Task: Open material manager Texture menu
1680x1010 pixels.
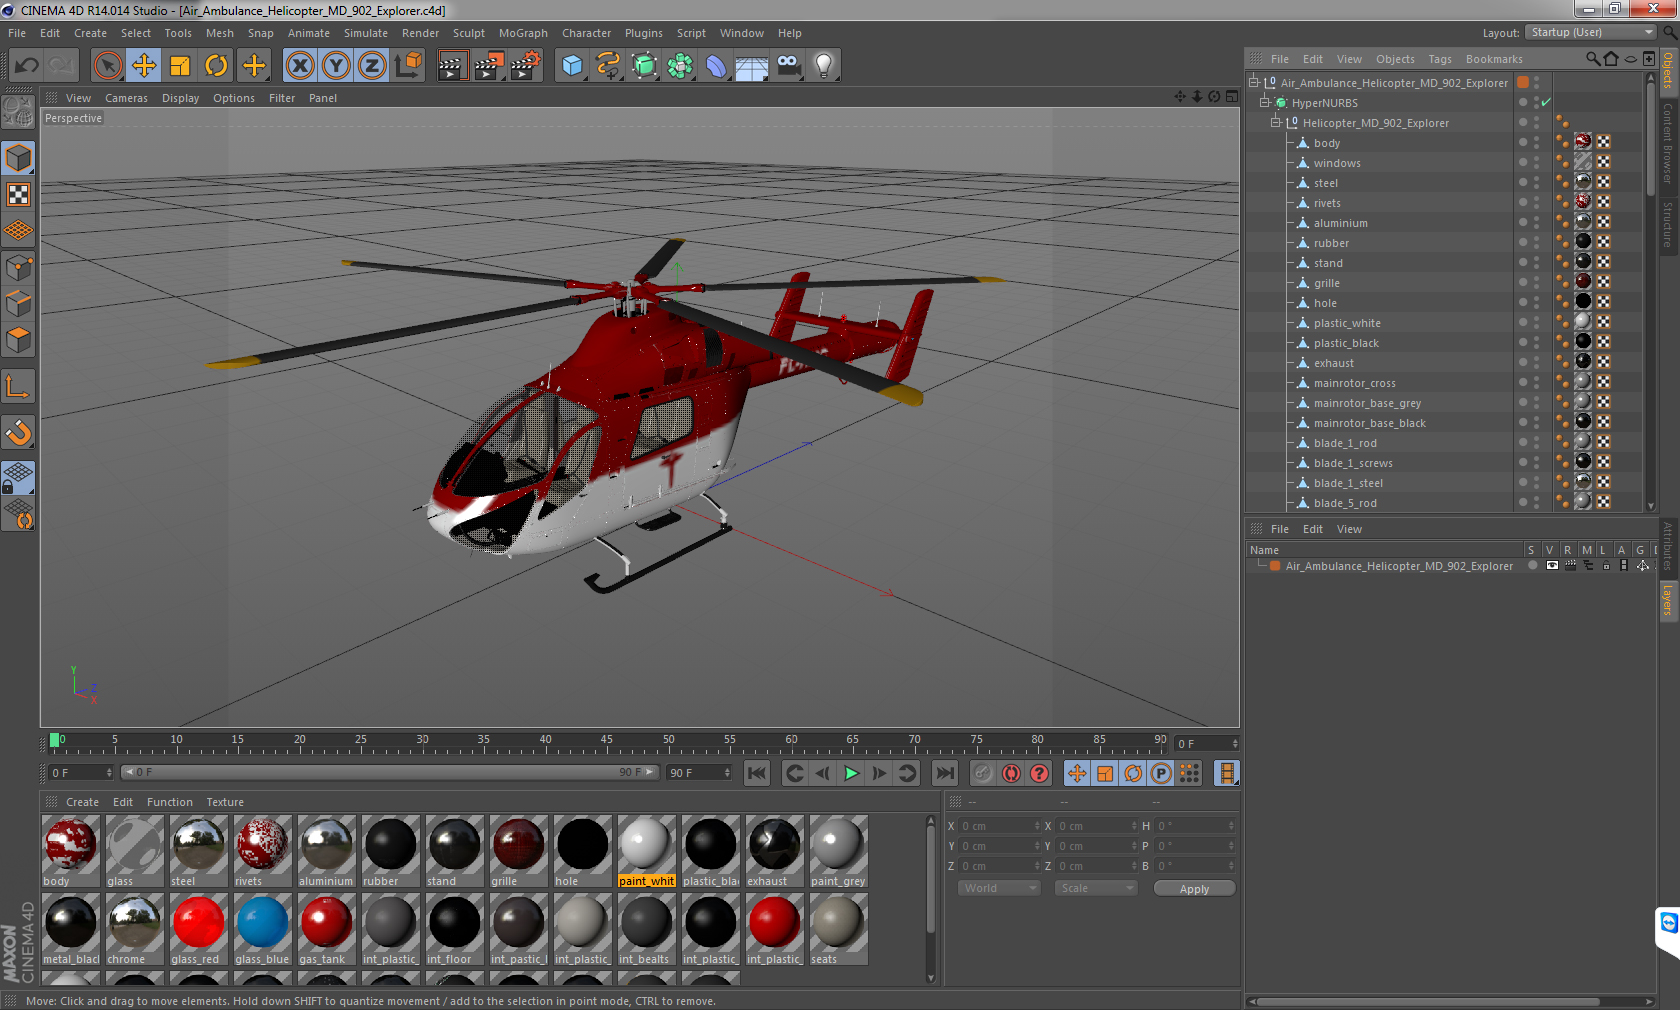Action: [225, 802]
